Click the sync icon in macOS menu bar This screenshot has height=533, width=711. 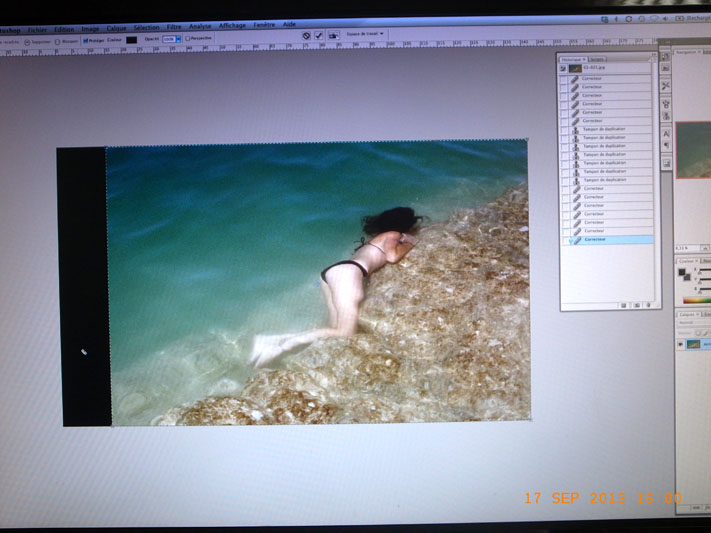[628, 19]
